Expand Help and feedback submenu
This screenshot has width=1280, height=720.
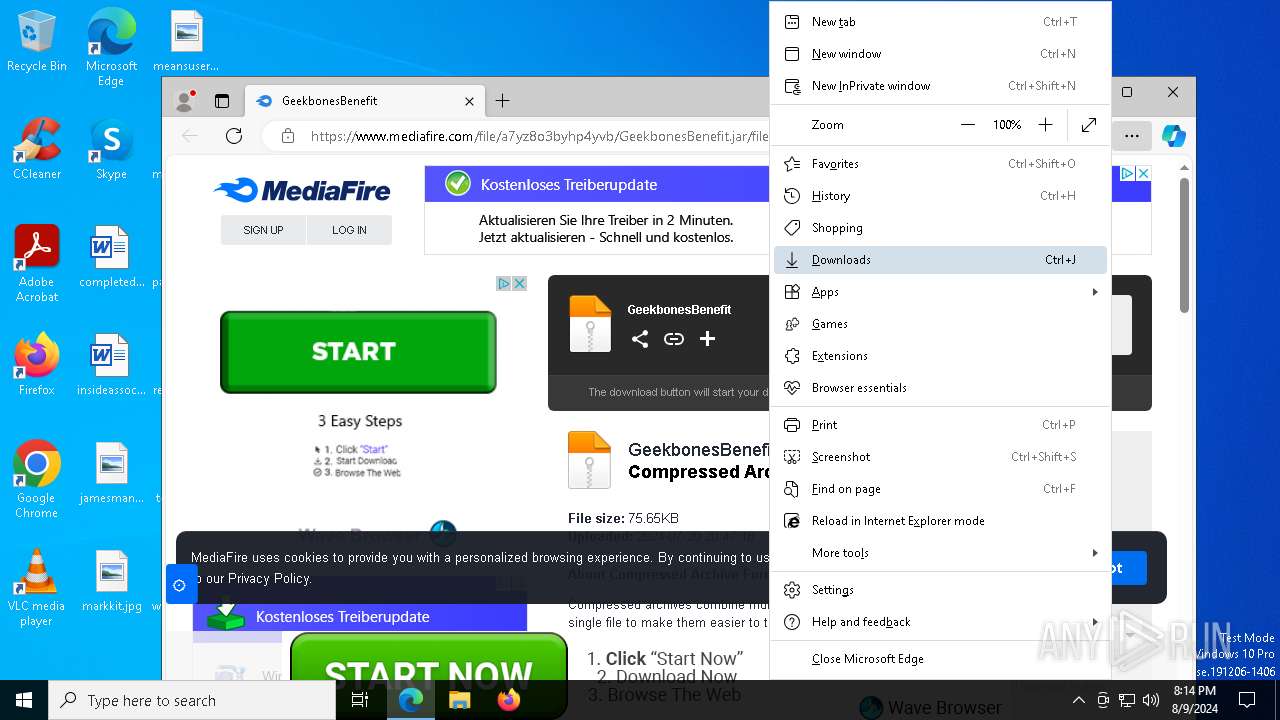click(x=940, y=622)
